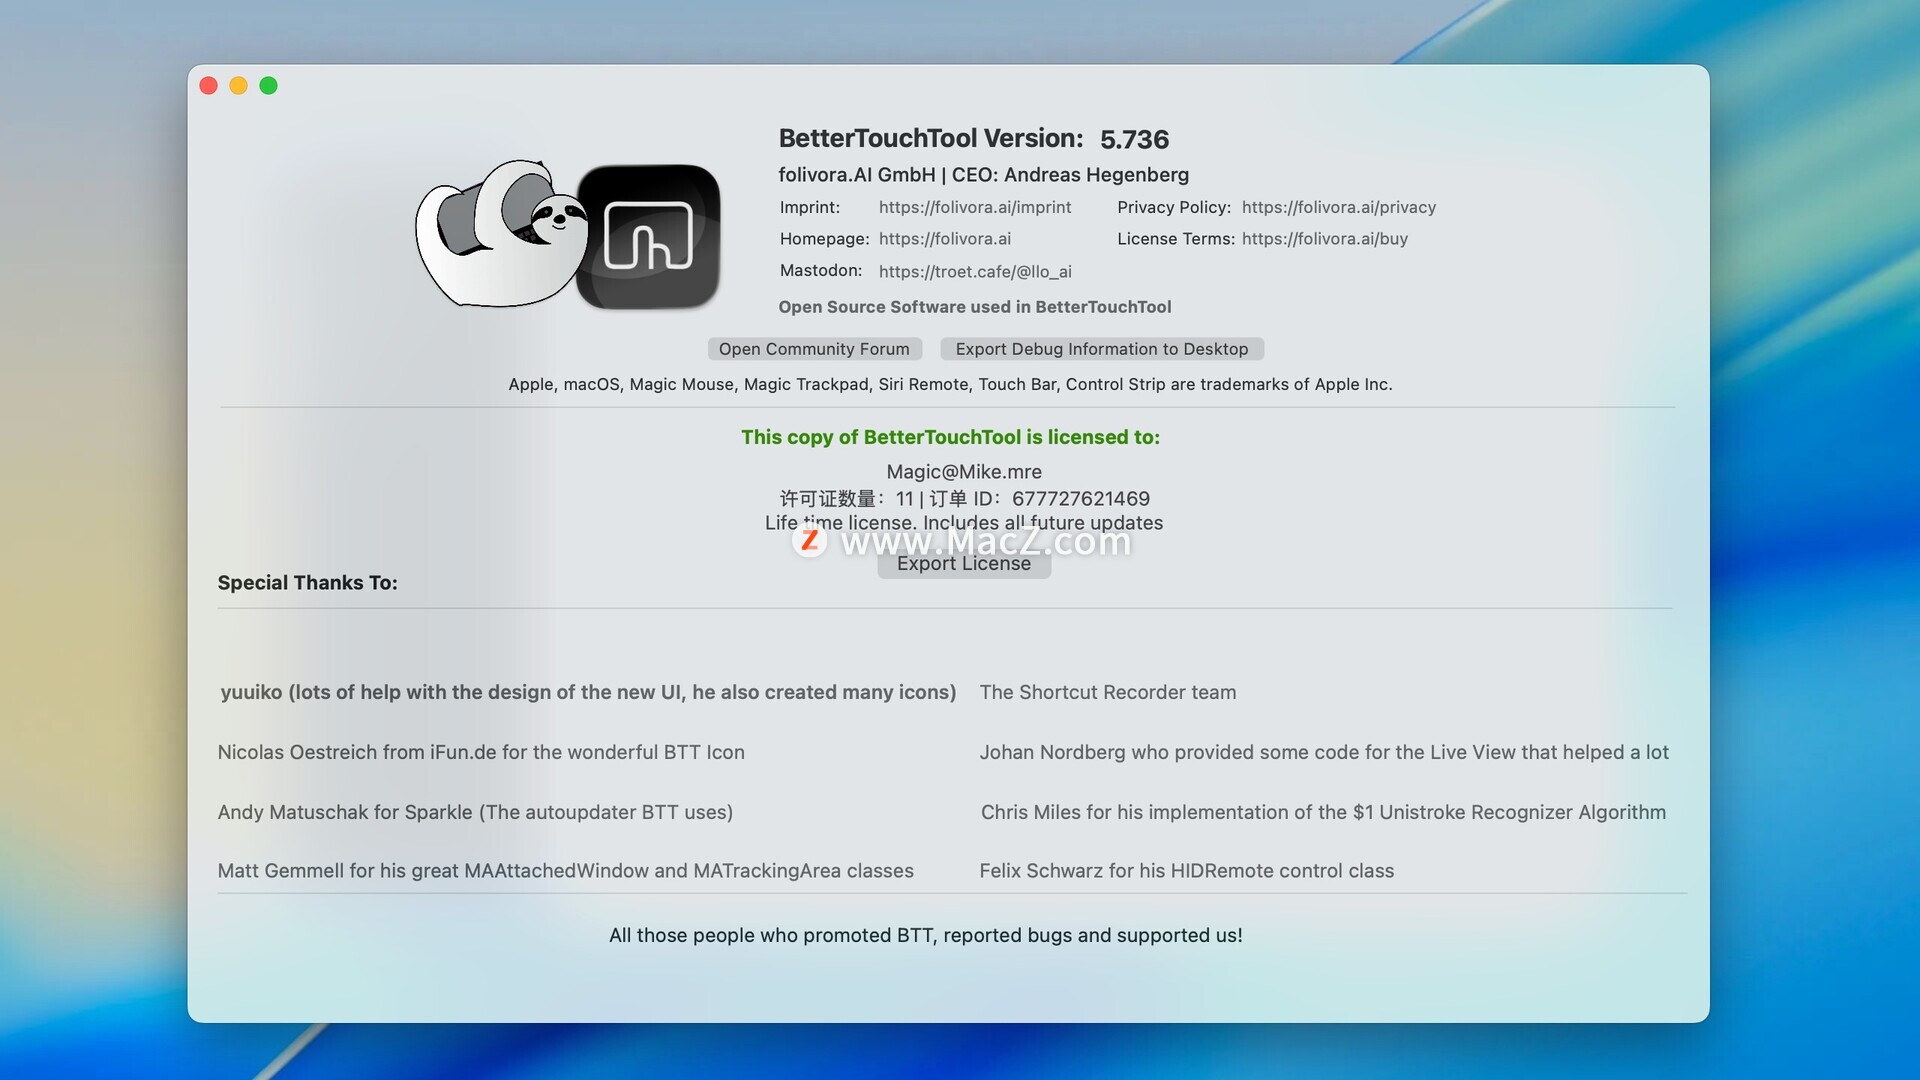Click Export Debug Information to Desktop
Screen dimensions: 1920x1080
point(1101,349)
